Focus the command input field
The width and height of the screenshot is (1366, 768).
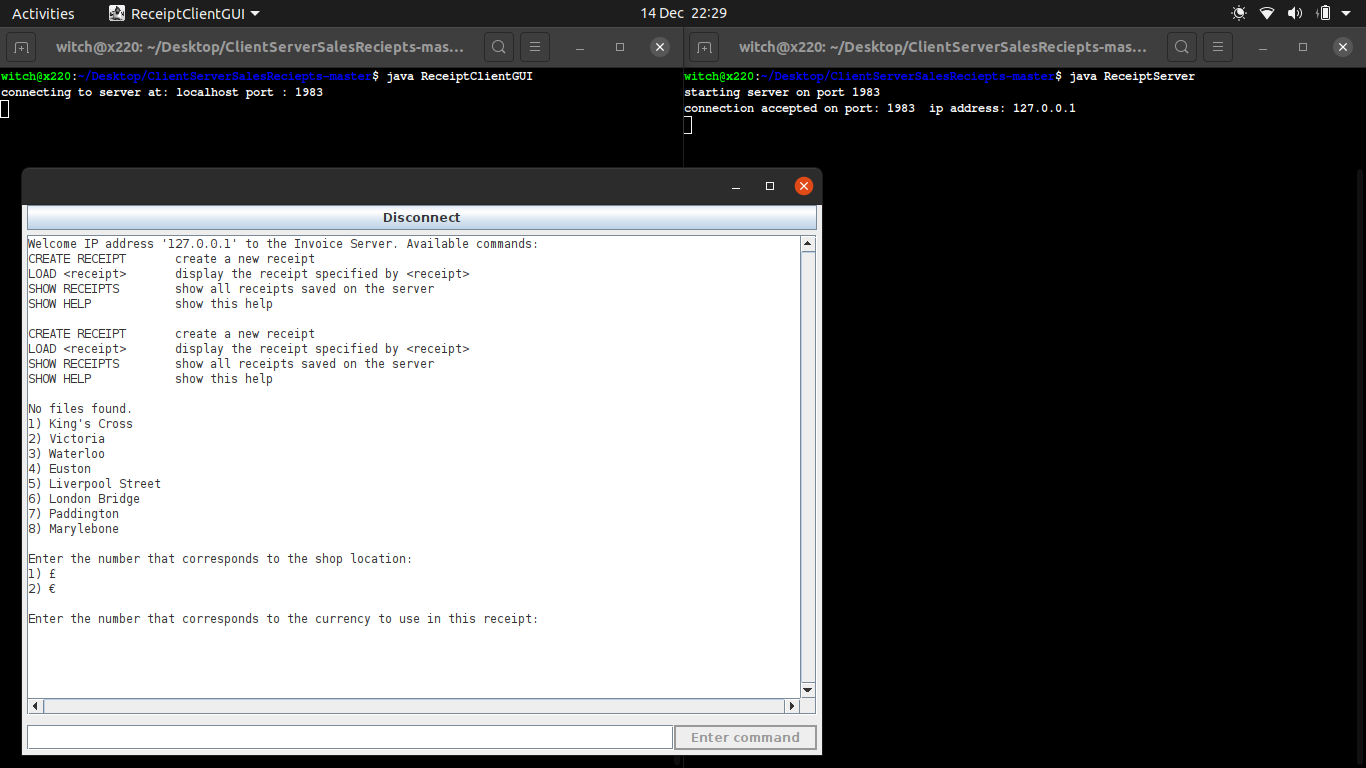tap(350, 737)
